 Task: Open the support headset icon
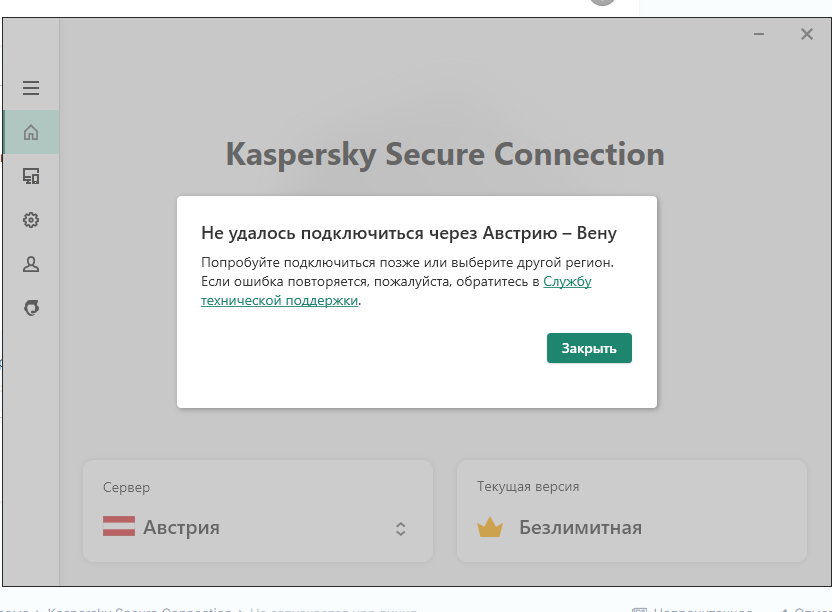[31, 308]
